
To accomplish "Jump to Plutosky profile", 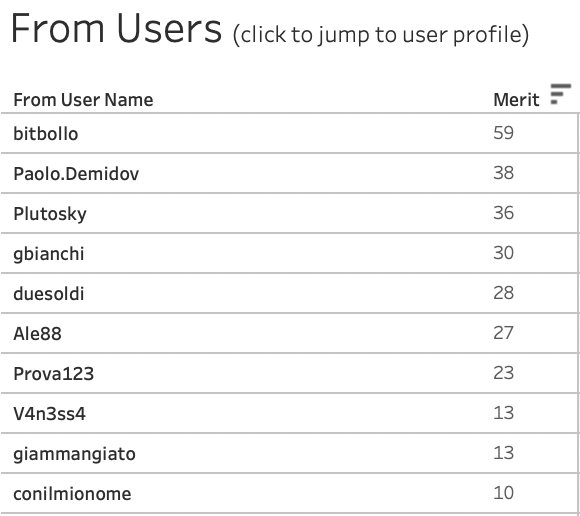I will point(50,214).
